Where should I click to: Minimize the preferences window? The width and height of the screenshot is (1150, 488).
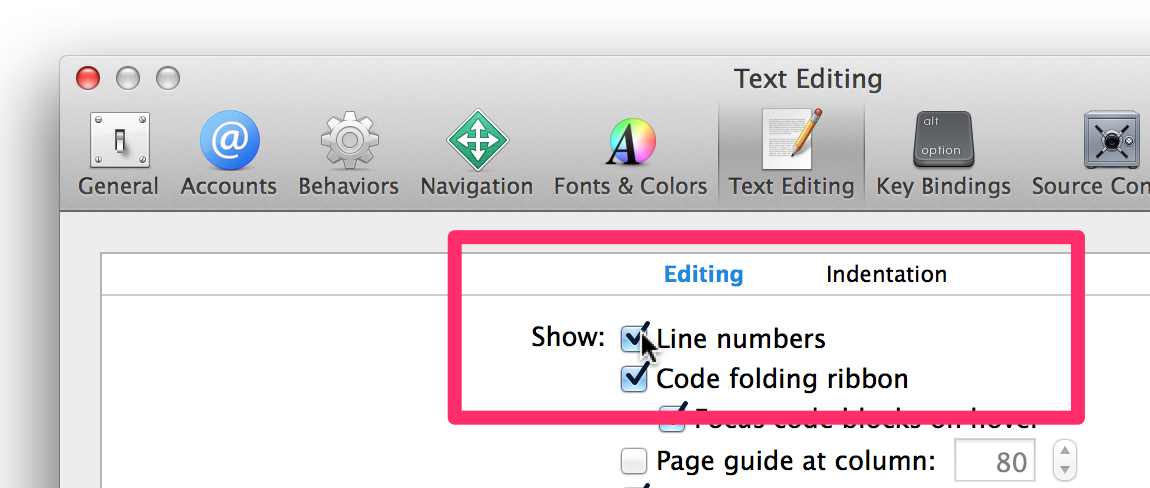tap(128, 77)
